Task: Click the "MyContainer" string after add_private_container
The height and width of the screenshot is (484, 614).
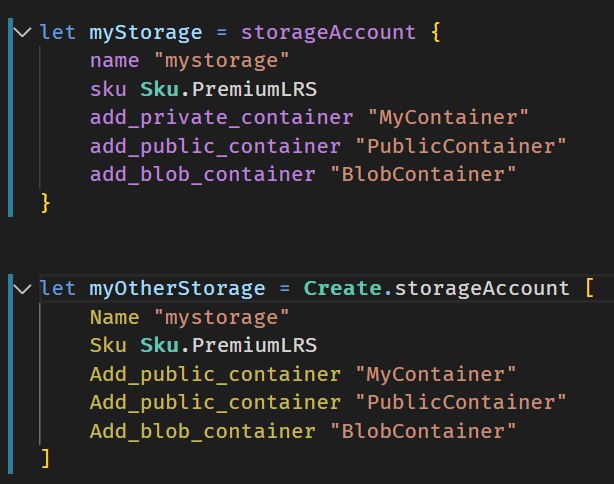Action: coord(448,117)
